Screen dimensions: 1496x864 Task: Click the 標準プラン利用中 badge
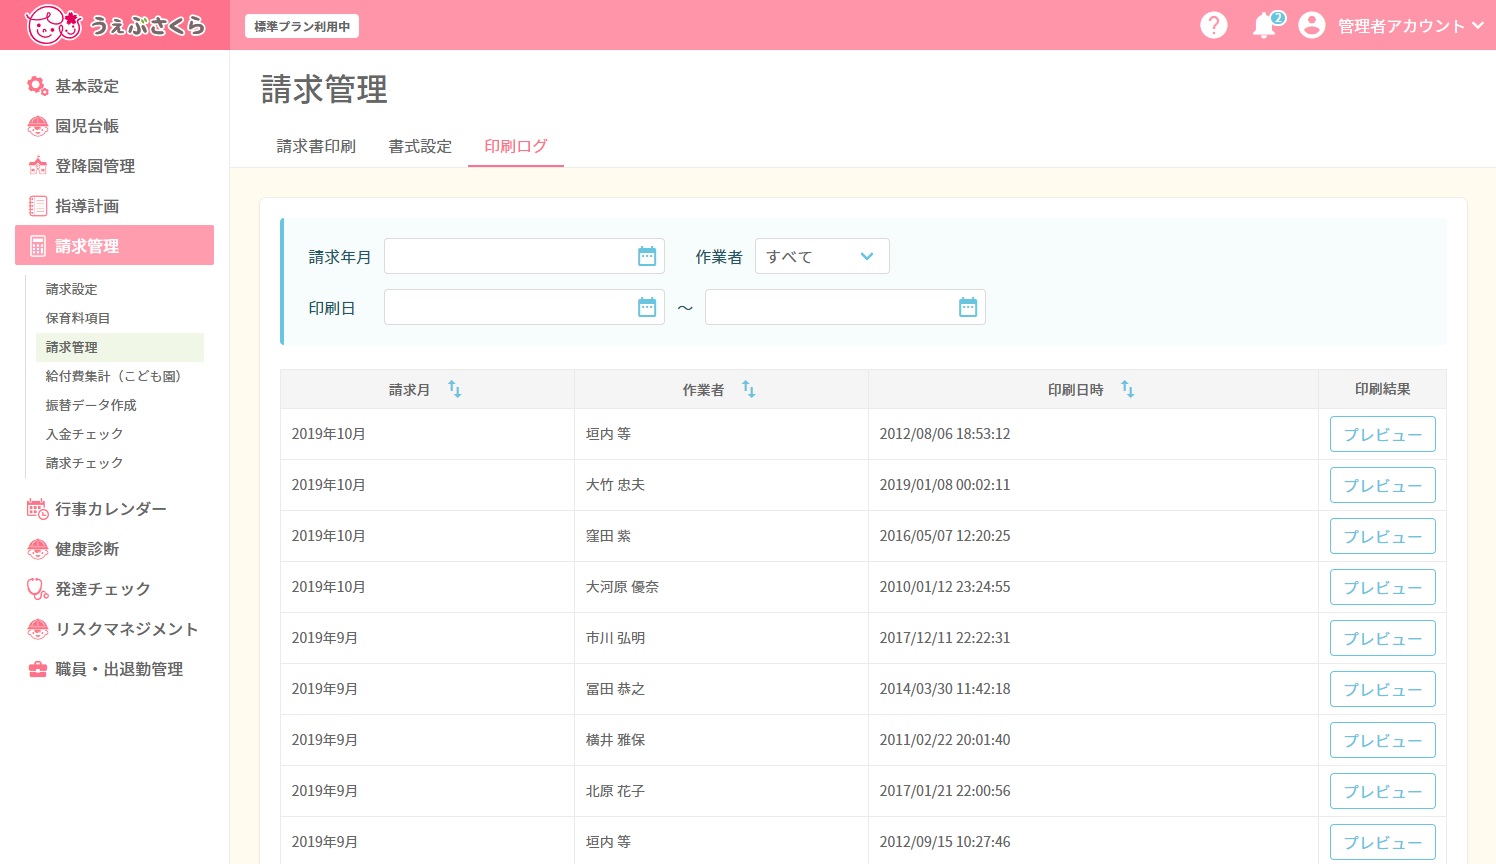(x=302, y=26)
